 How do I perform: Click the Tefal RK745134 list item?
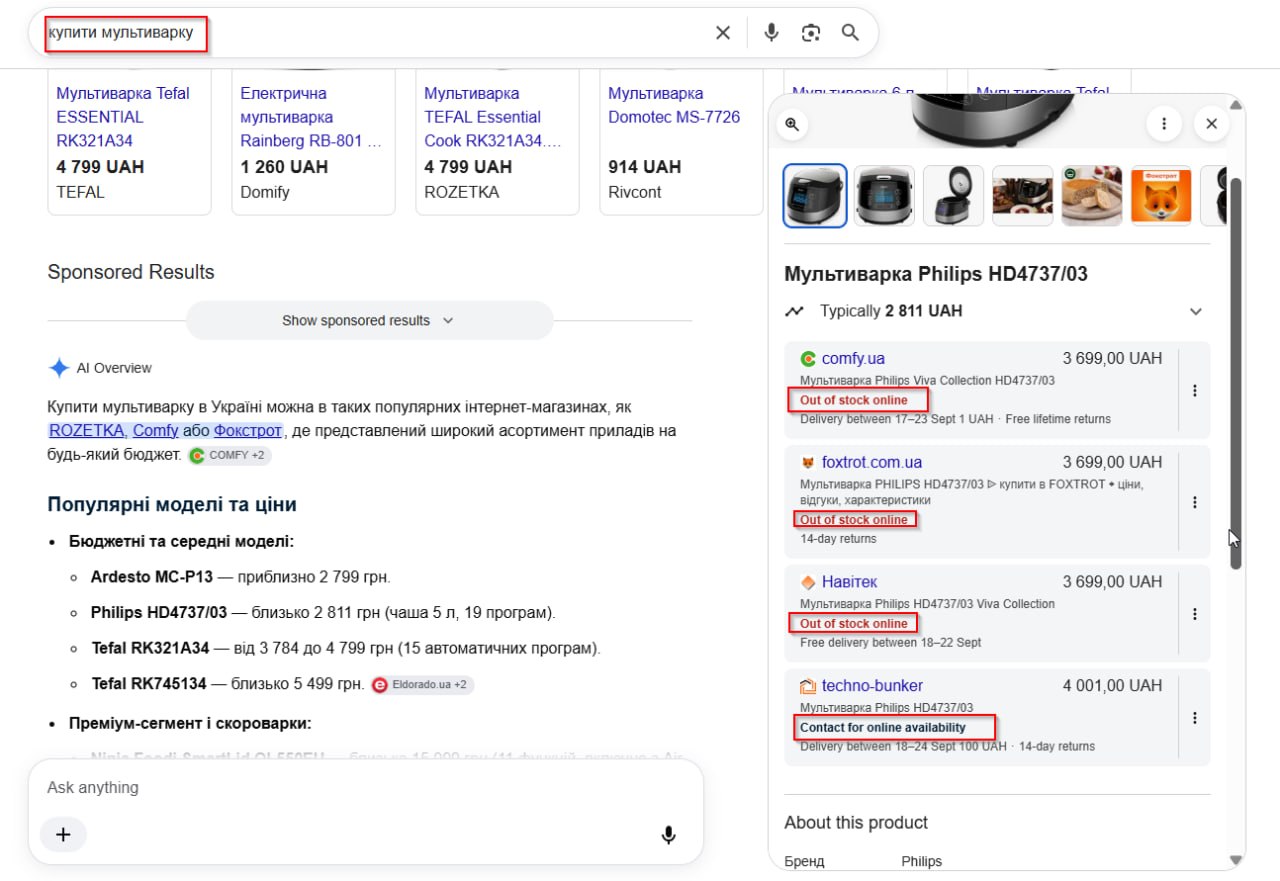coord(227,685)
